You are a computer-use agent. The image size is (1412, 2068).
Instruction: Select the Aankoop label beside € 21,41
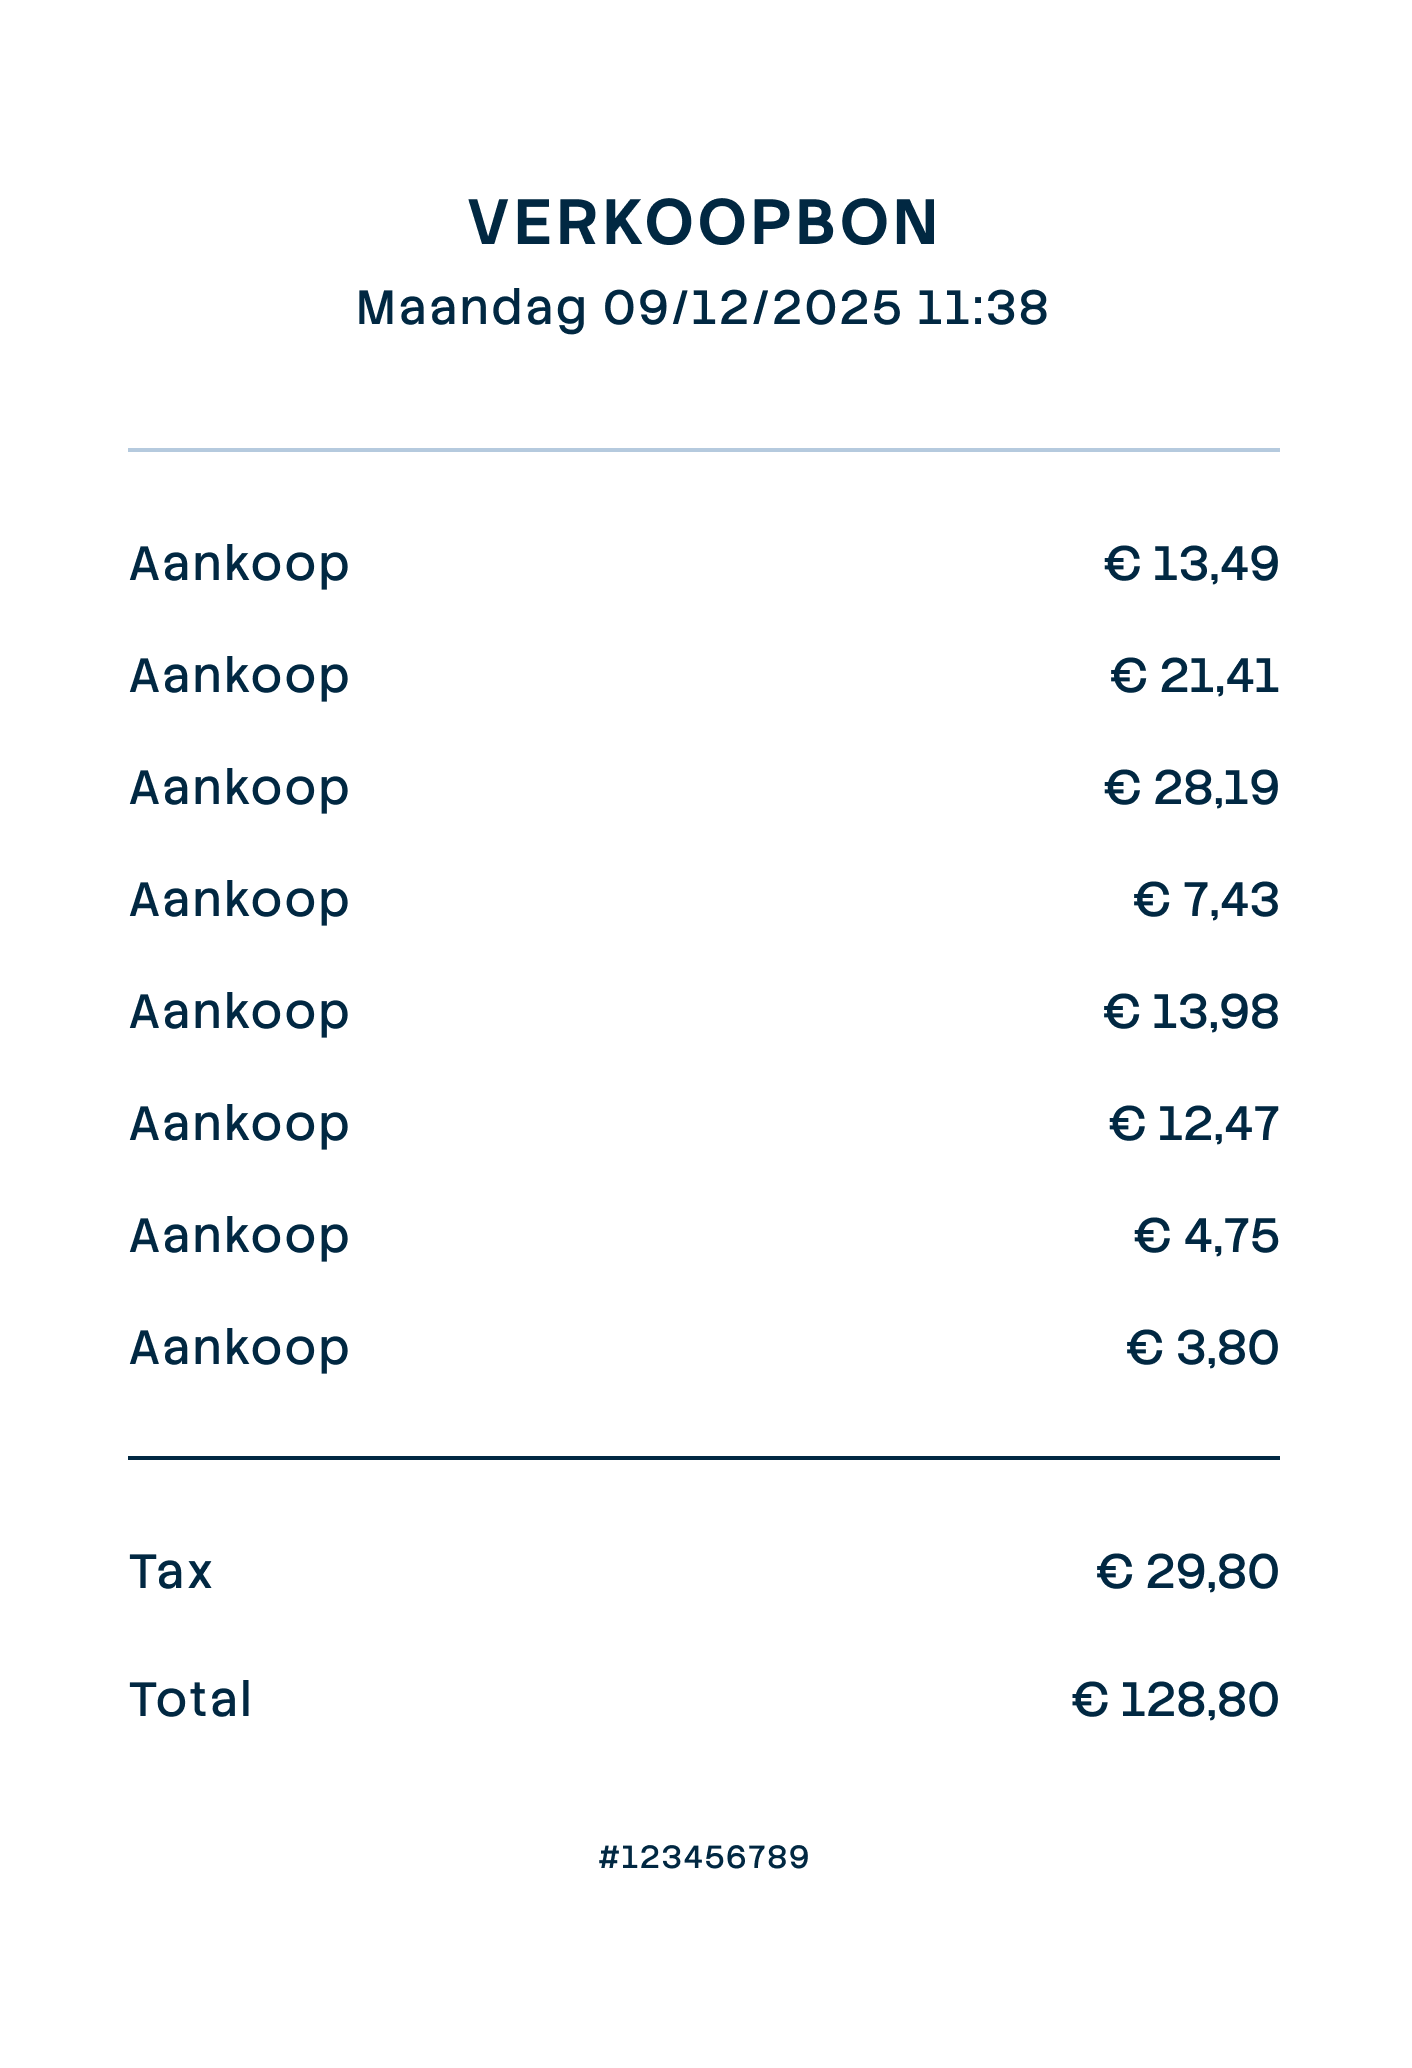239,676
